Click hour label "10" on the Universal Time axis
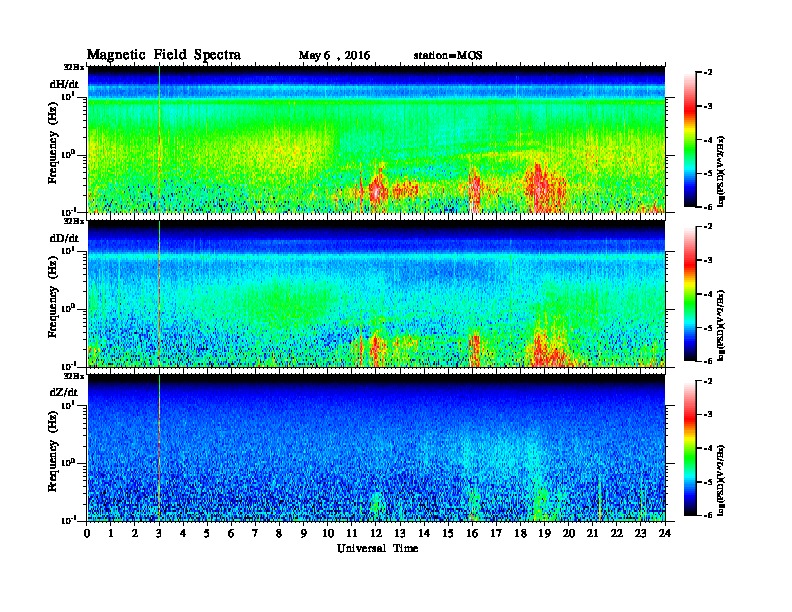The image size is (792, 612). coord(328,533)
